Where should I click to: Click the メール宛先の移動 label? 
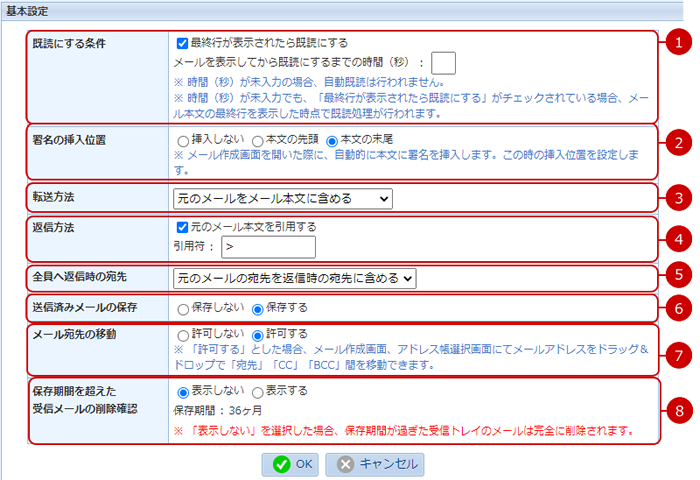pyautogui.click(x=74, y=334)
